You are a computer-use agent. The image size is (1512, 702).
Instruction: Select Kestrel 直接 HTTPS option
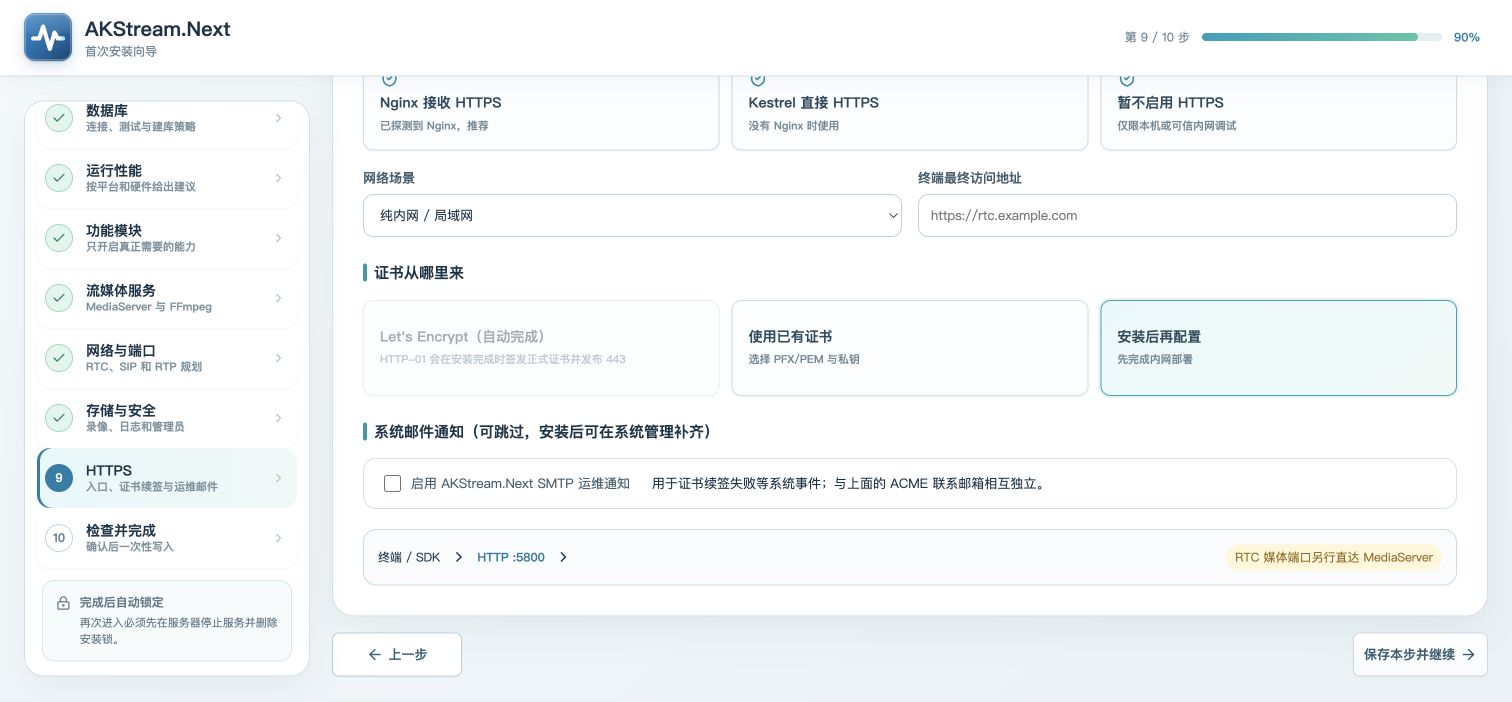tap(910, 112)
